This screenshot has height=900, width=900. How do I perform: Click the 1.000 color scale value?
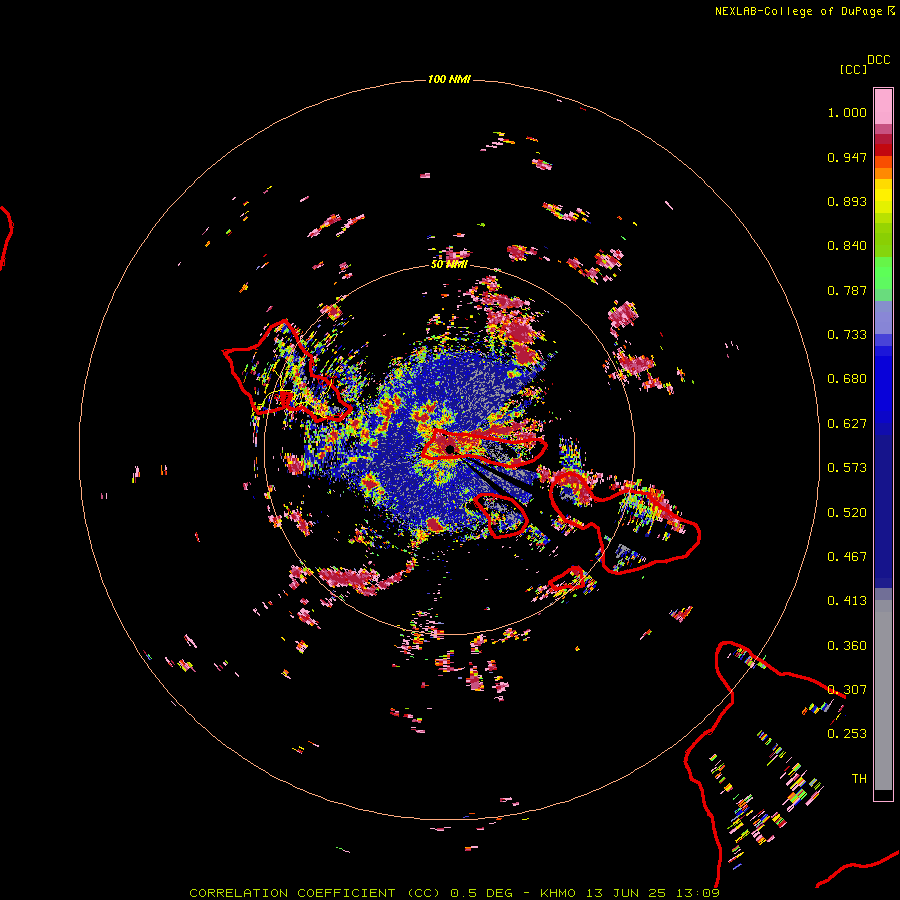[x=847, y=112]
